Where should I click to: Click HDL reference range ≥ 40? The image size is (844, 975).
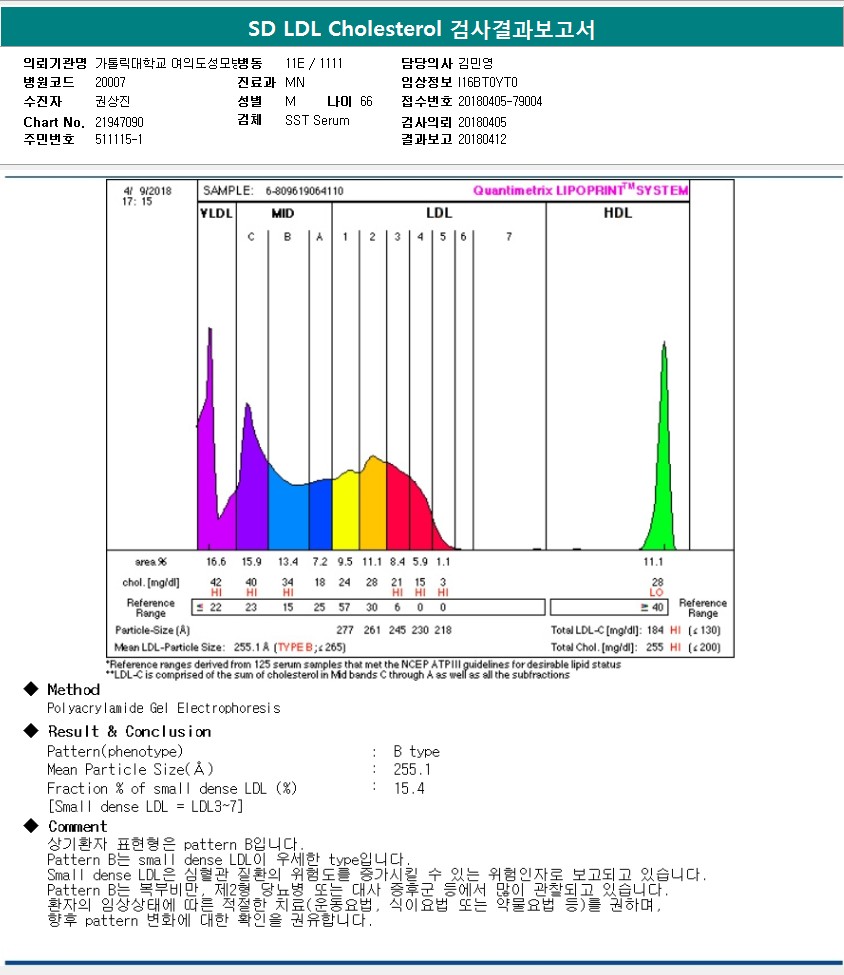pos(652,607)
